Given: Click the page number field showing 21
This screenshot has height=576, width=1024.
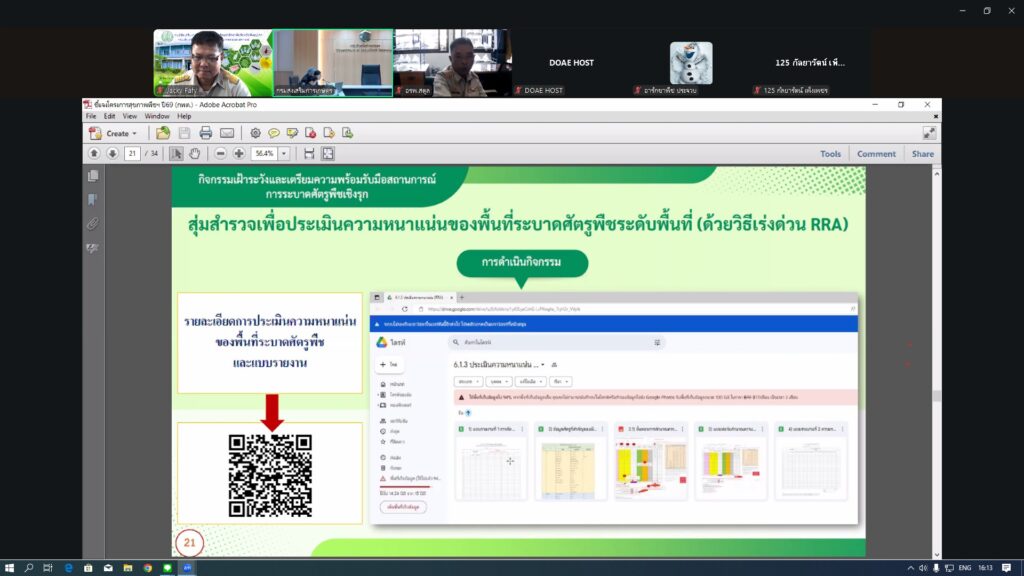Looking at the screenshot, I should (132, 153).
